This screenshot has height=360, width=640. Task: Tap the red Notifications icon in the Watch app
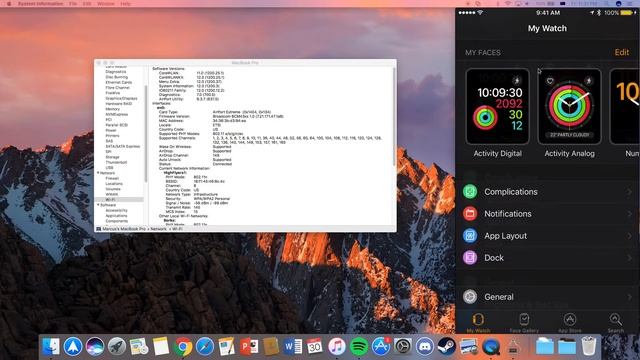pyautogui.click(x=470, y=213)
